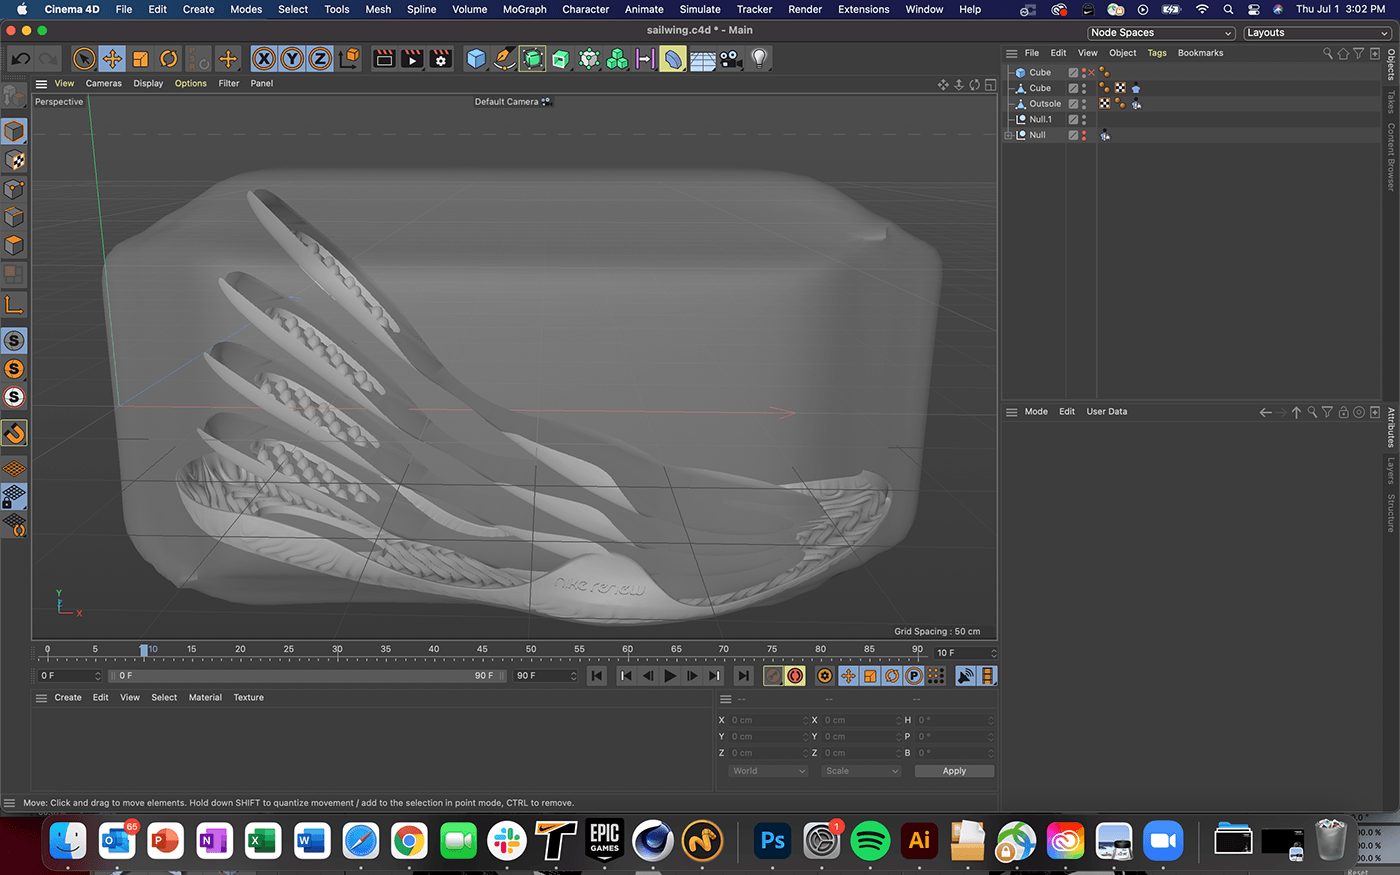Switch to Texture mode in left palette

14,160
